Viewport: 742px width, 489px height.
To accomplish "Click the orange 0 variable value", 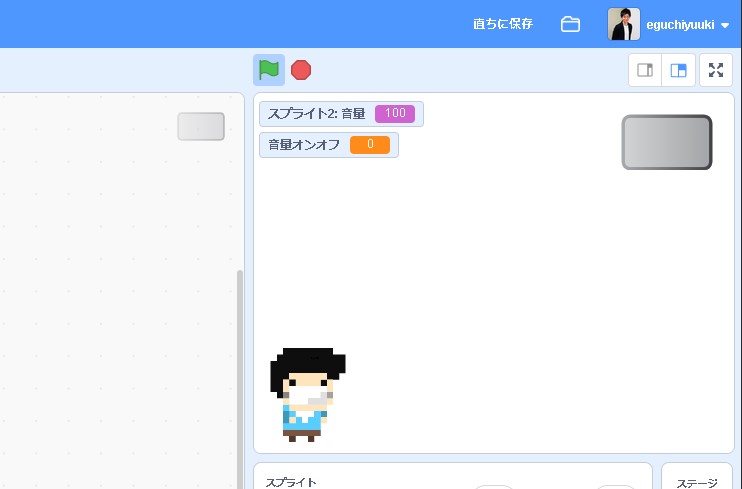I will click(x=370, y=145).
